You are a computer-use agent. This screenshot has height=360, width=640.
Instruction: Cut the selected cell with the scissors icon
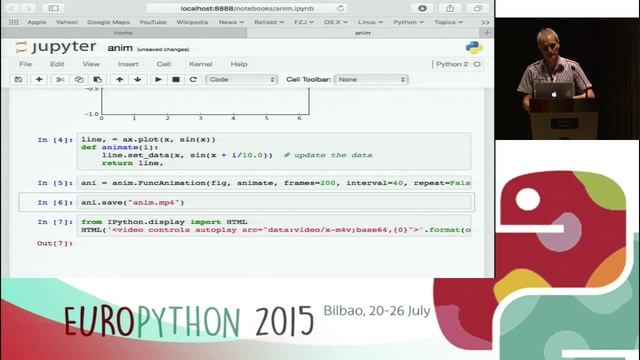tap(60, 80)
